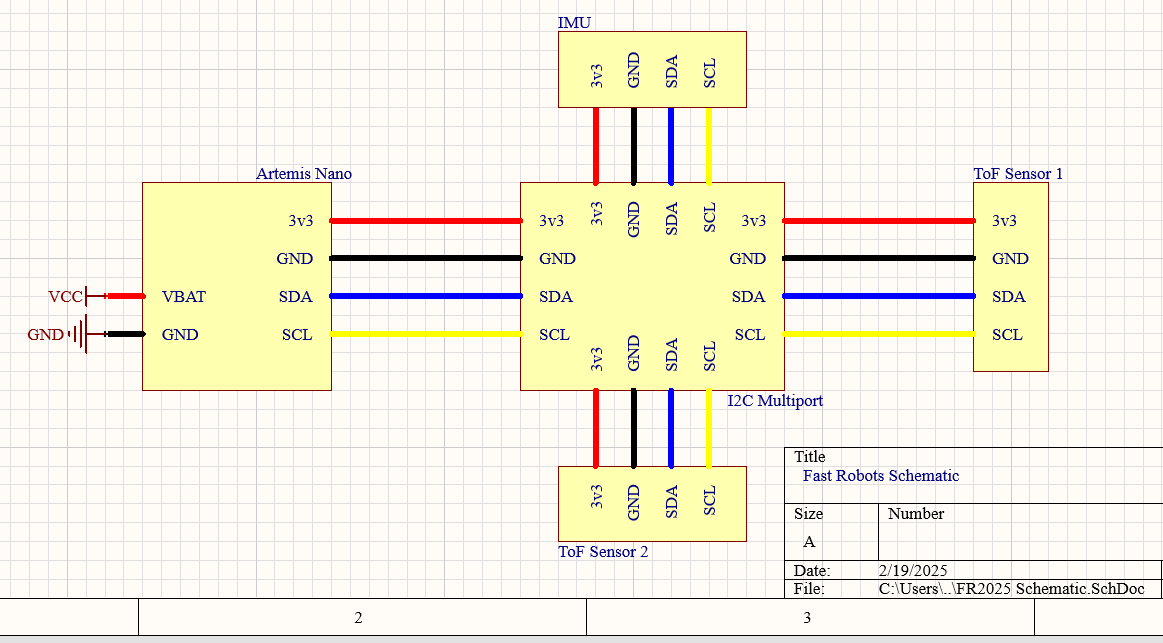Select red 3v3 wire from Artemis Nano to Multiport
Screen dimensions: 1163x643
pos(426,221)
